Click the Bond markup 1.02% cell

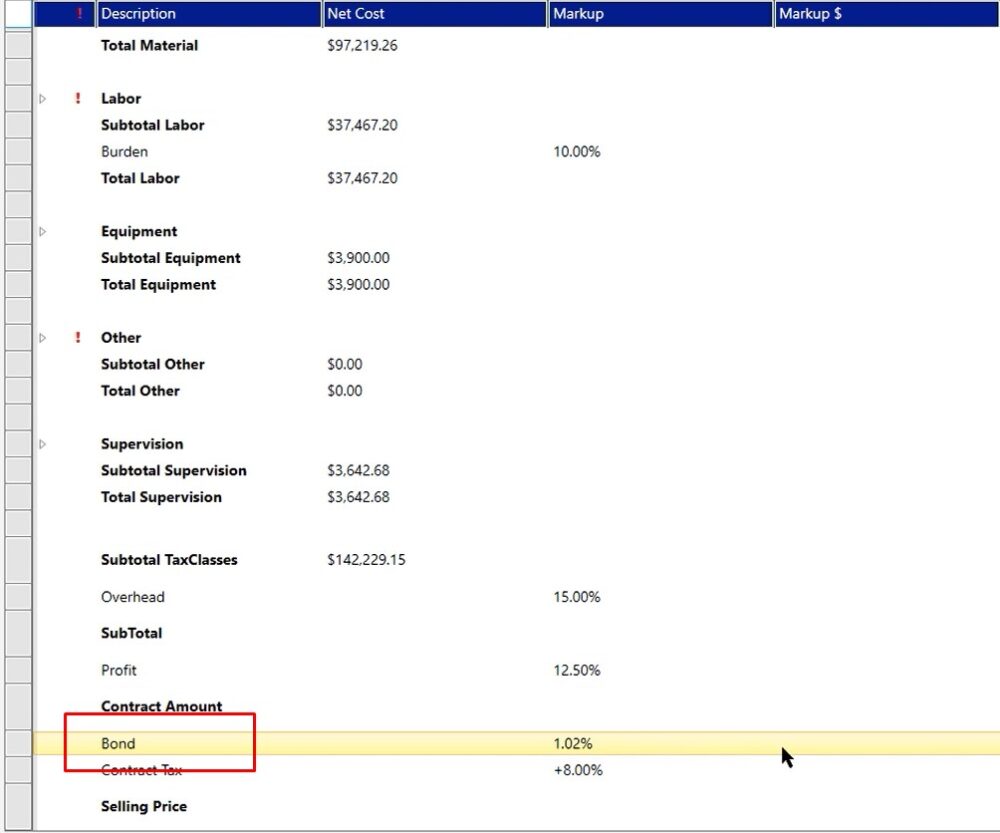pyautogui.click(x=572, y=744)
